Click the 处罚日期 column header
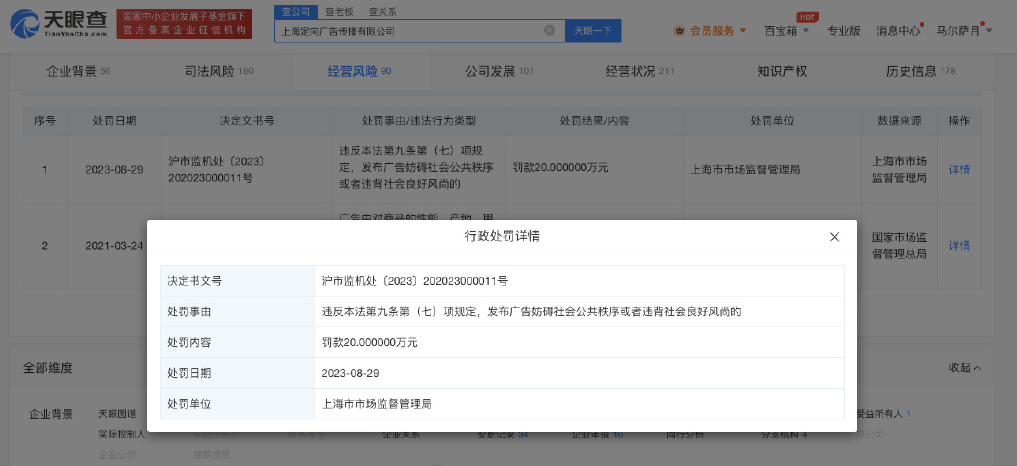Viewport: 1017px width, 466px height. pos(114,121)
